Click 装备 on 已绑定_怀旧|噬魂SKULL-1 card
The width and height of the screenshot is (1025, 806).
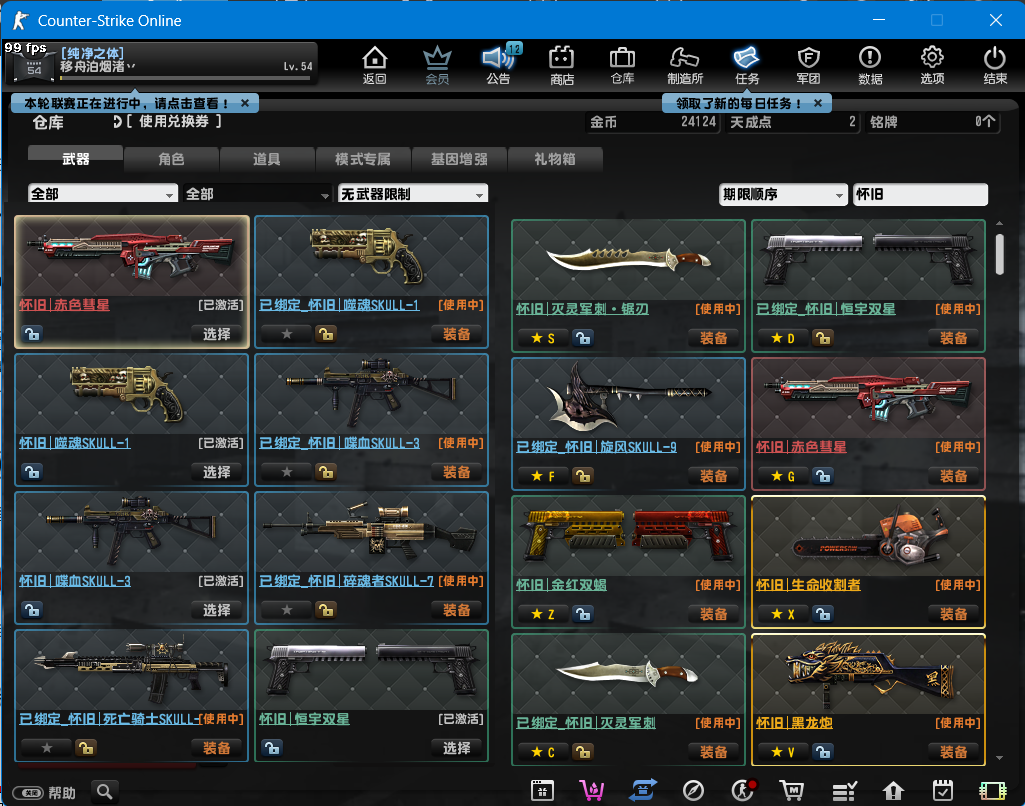click(x=456, y=334)
